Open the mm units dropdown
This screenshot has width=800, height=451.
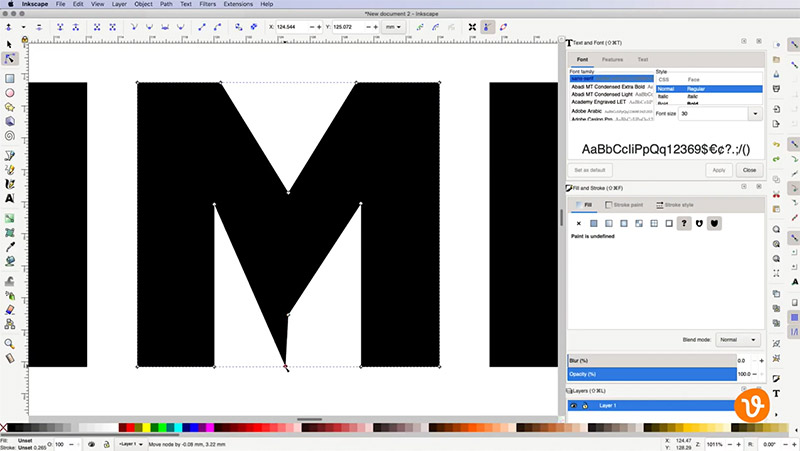pyautogui.click(x=393, y=27)
